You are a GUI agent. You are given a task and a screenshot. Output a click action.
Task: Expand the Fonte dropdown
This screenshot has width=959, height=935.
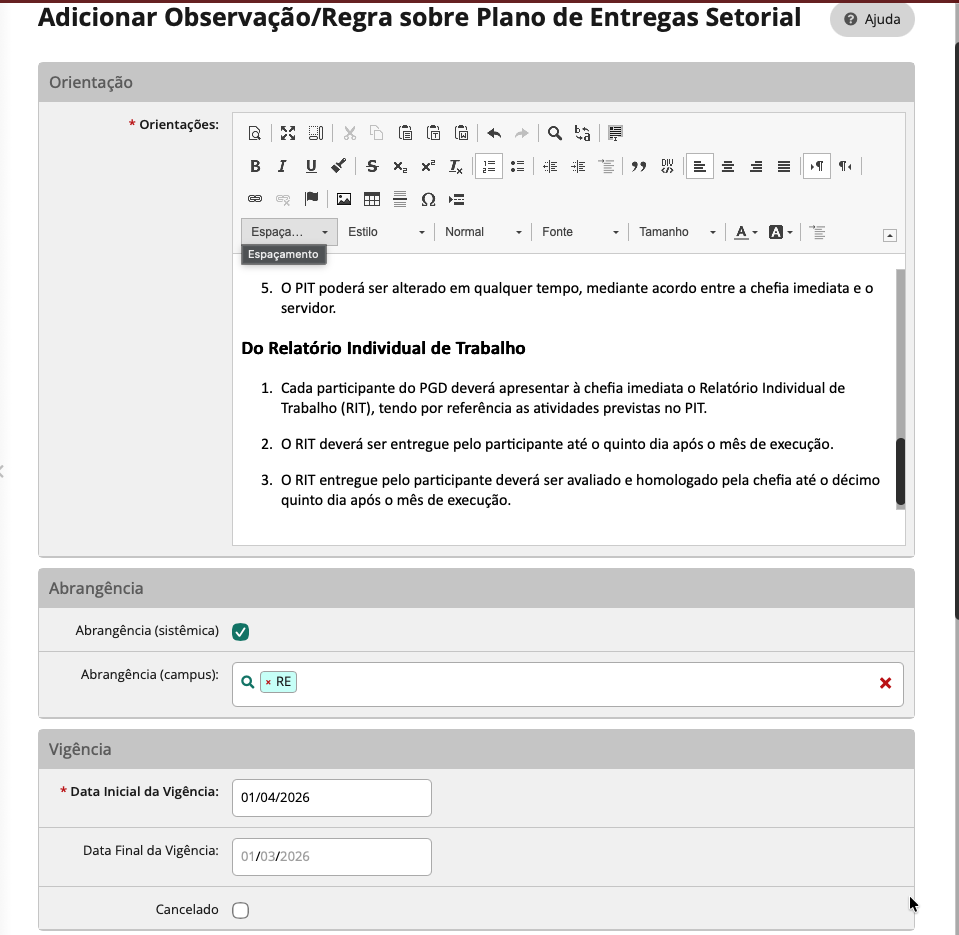[580, 232]
